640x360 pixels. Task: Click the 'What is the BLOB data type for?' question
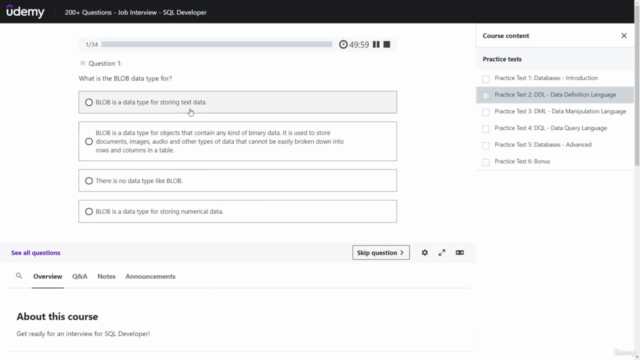point(125,78)
